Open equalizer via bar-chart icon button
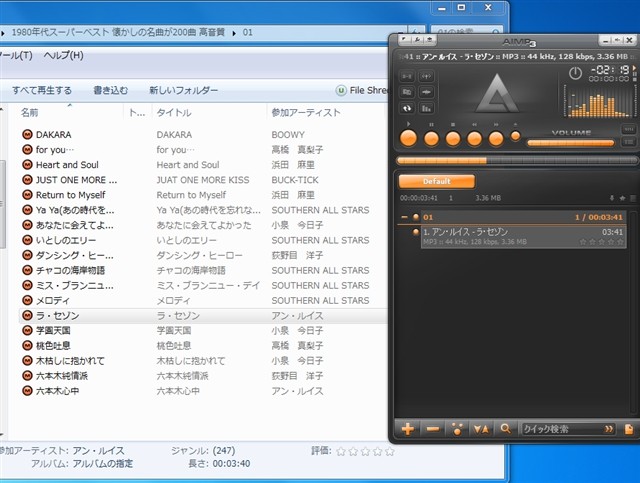640x483 pixels. 426,108
